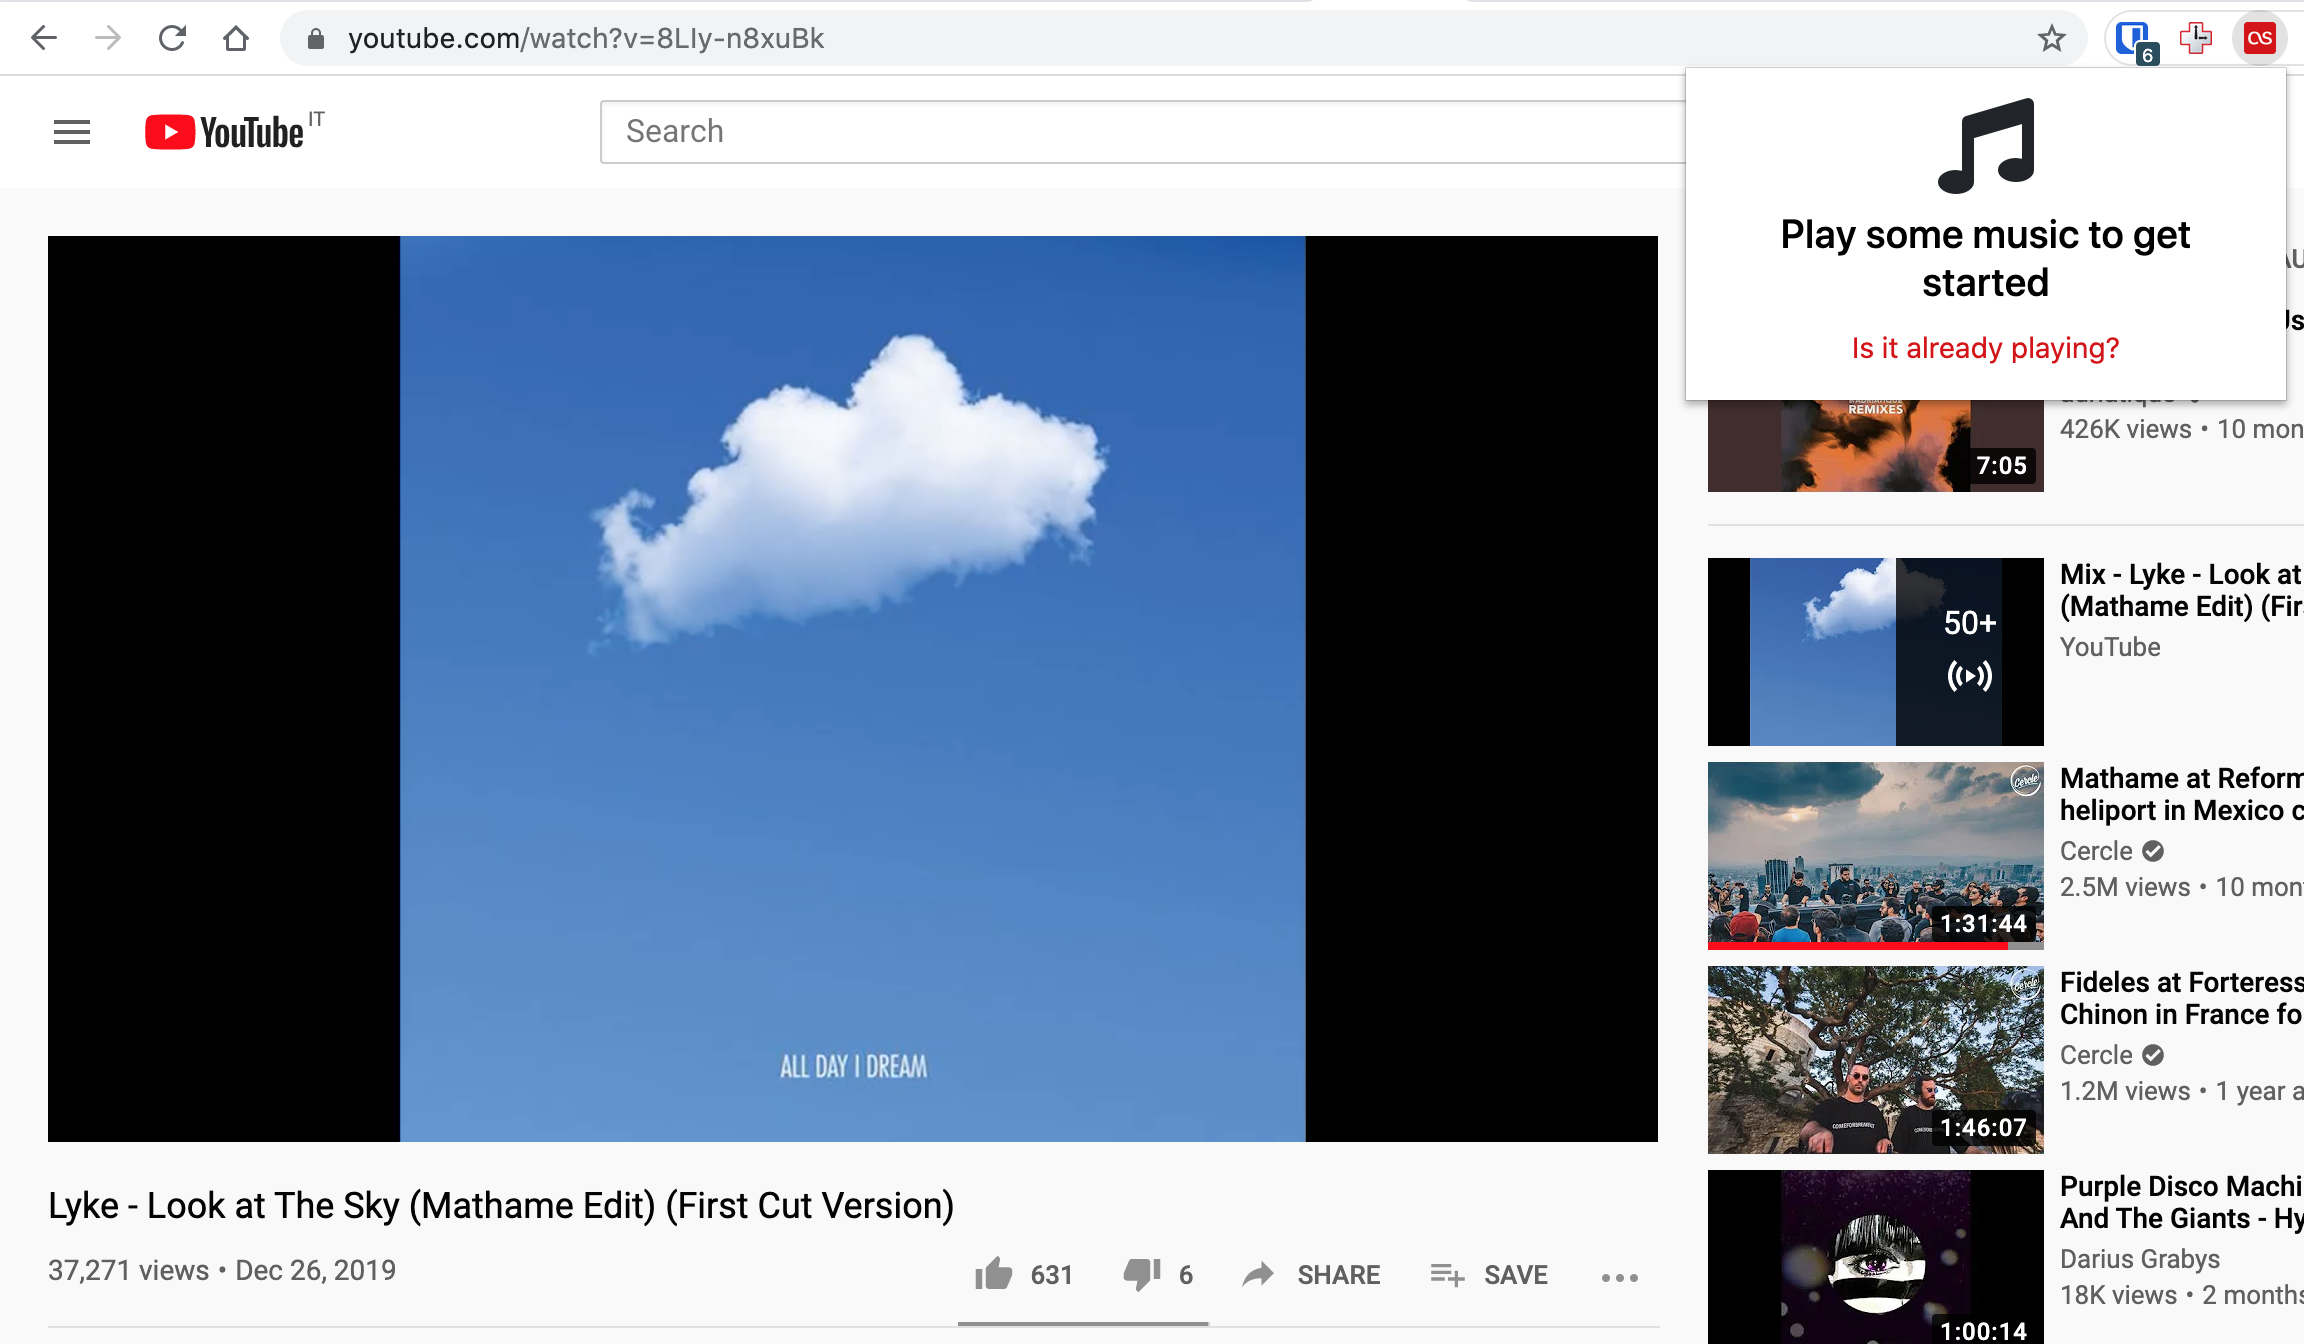Click the video player to toggle playback

(x=853, y=689)
